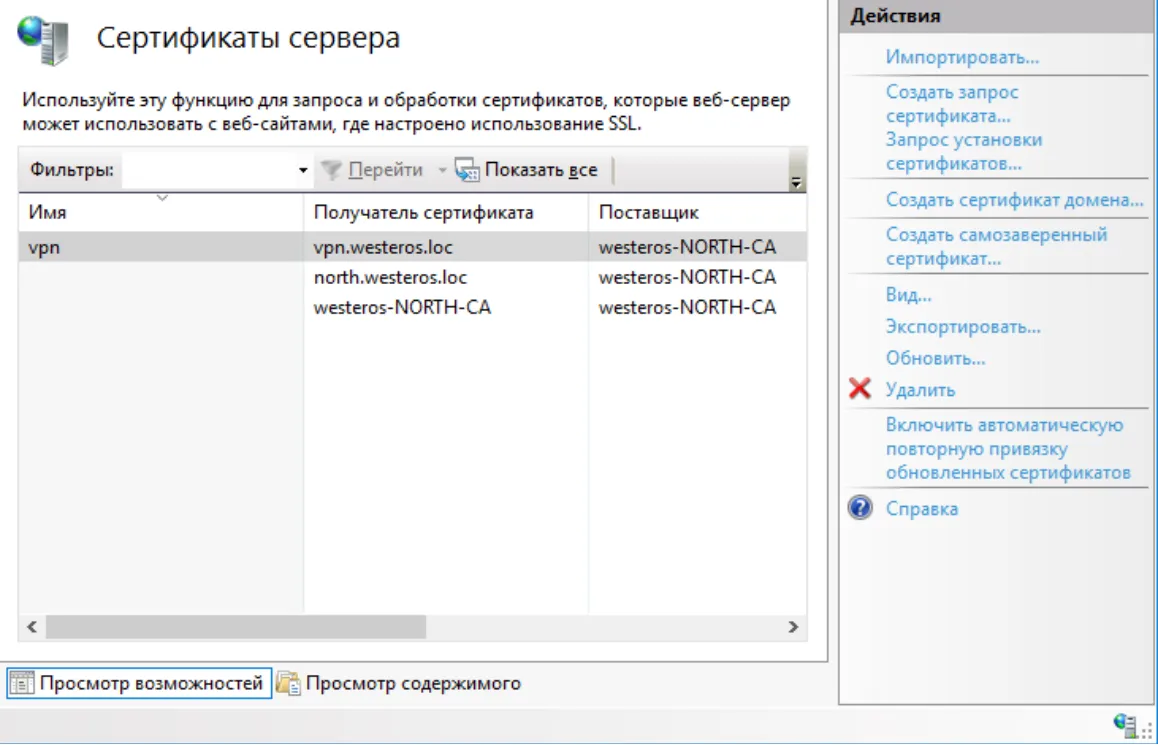Enable Включить автоматическую повторную привязку обновленных сертификатов

pyautogui.click(x=1008, y=448)
